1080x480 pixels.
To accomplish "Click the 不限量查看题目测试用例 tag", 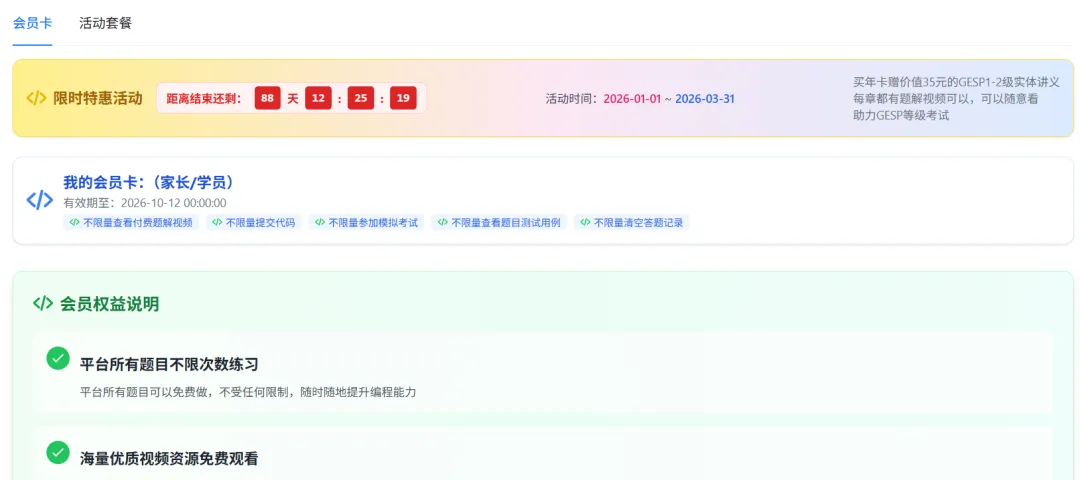I will [499, 222].
